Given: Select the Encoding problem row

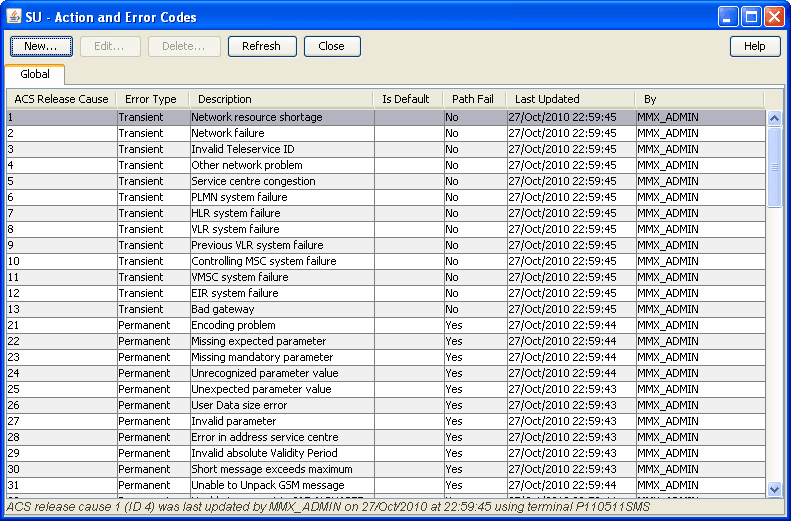Looking at the screenshot, I should tap(386, 325).
